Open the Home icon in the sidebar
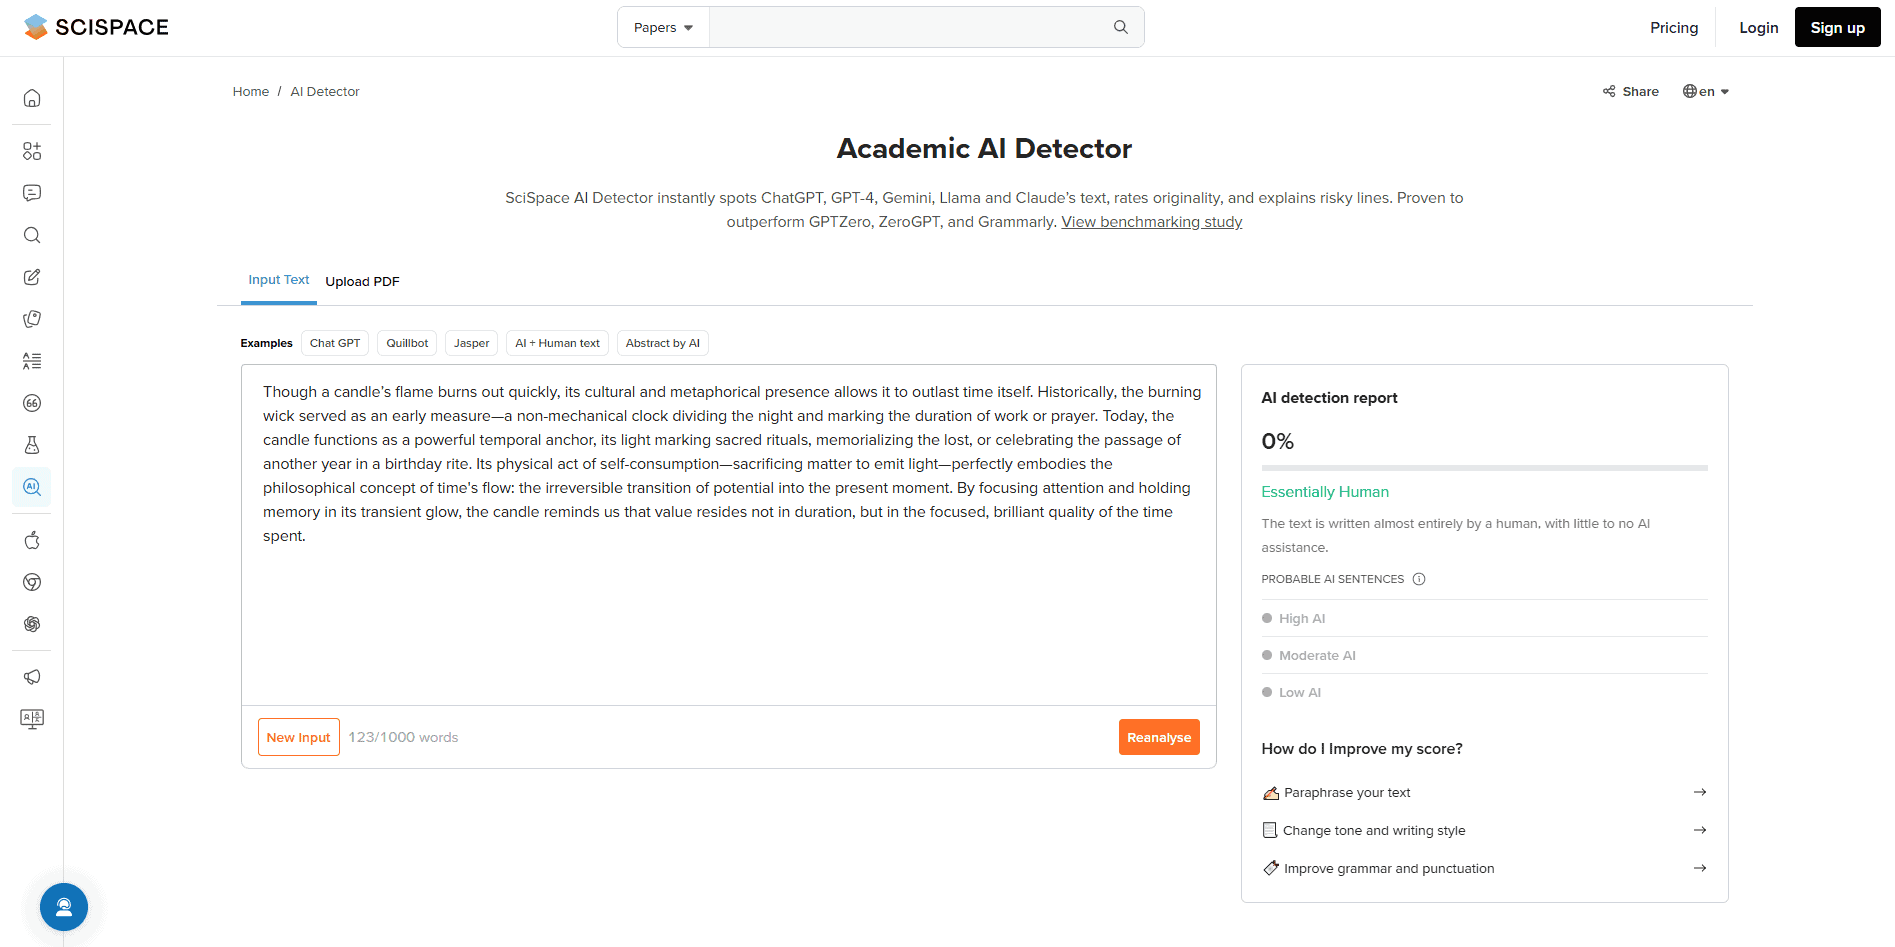Image resolution: width=1895 pixels, height=947 pixels. click(32, 98)
